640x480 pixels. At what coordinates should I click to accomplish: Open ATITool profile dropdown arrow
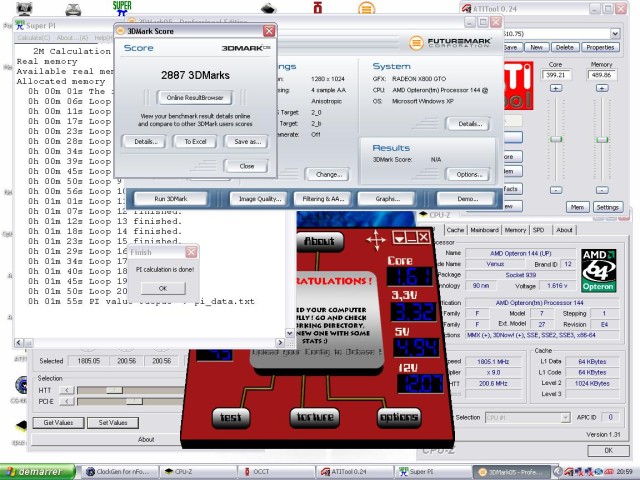point(615,33)
